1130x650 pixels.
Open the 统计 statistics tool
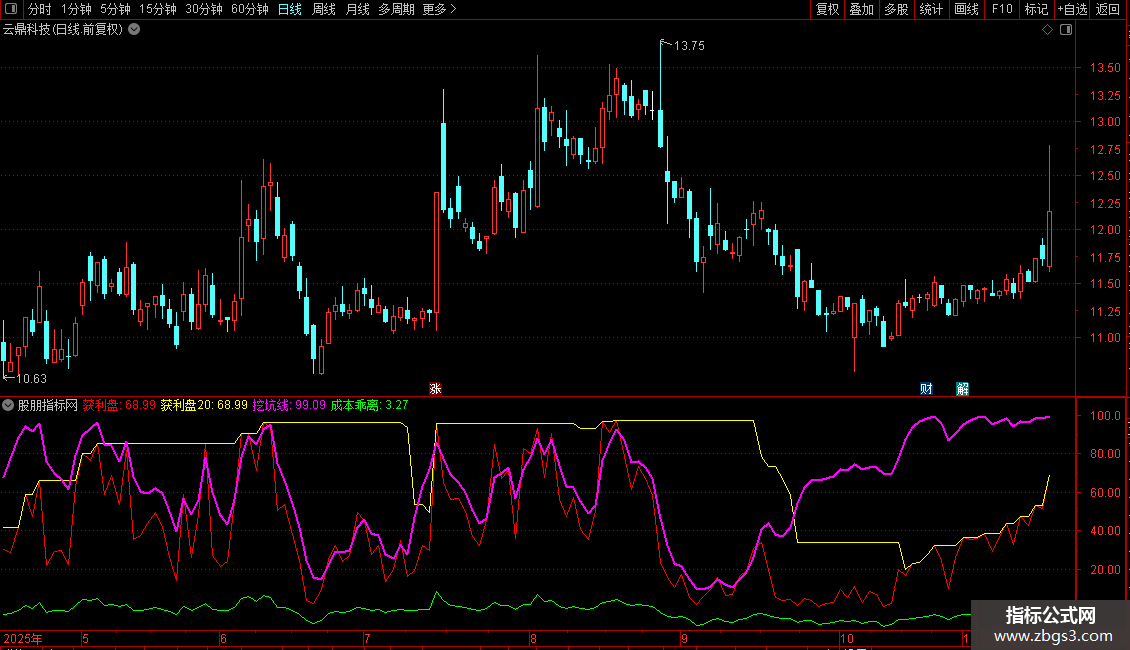pos(931,10)
